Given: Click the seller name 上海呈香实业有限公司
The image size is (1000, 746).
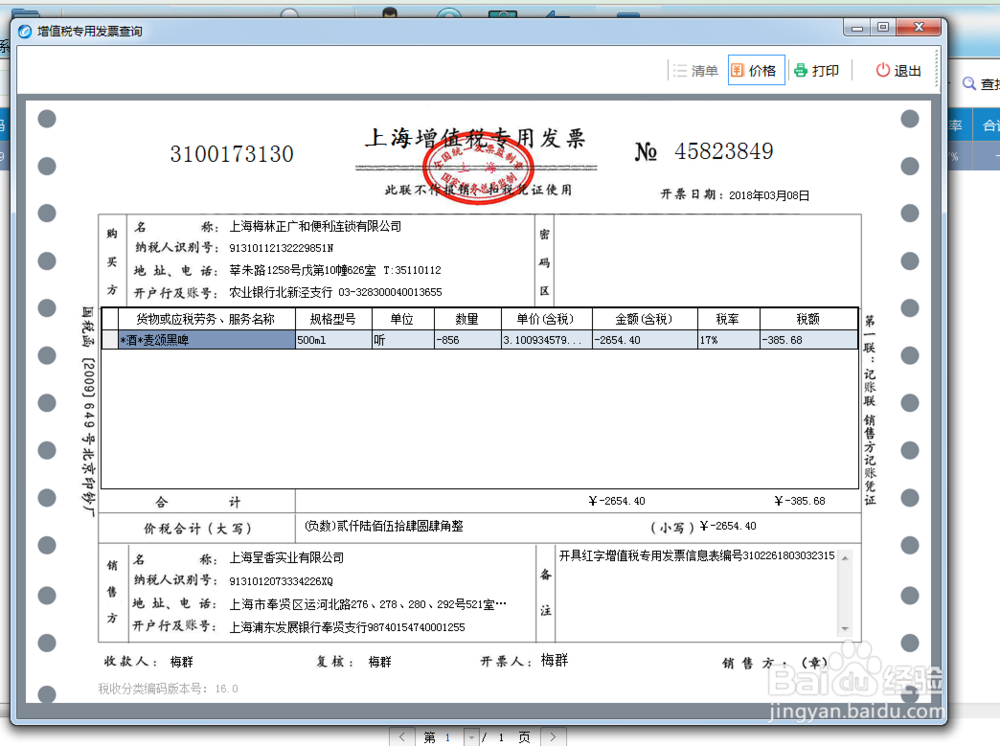Looking at the screenshot, I should (x=286, y=558).
